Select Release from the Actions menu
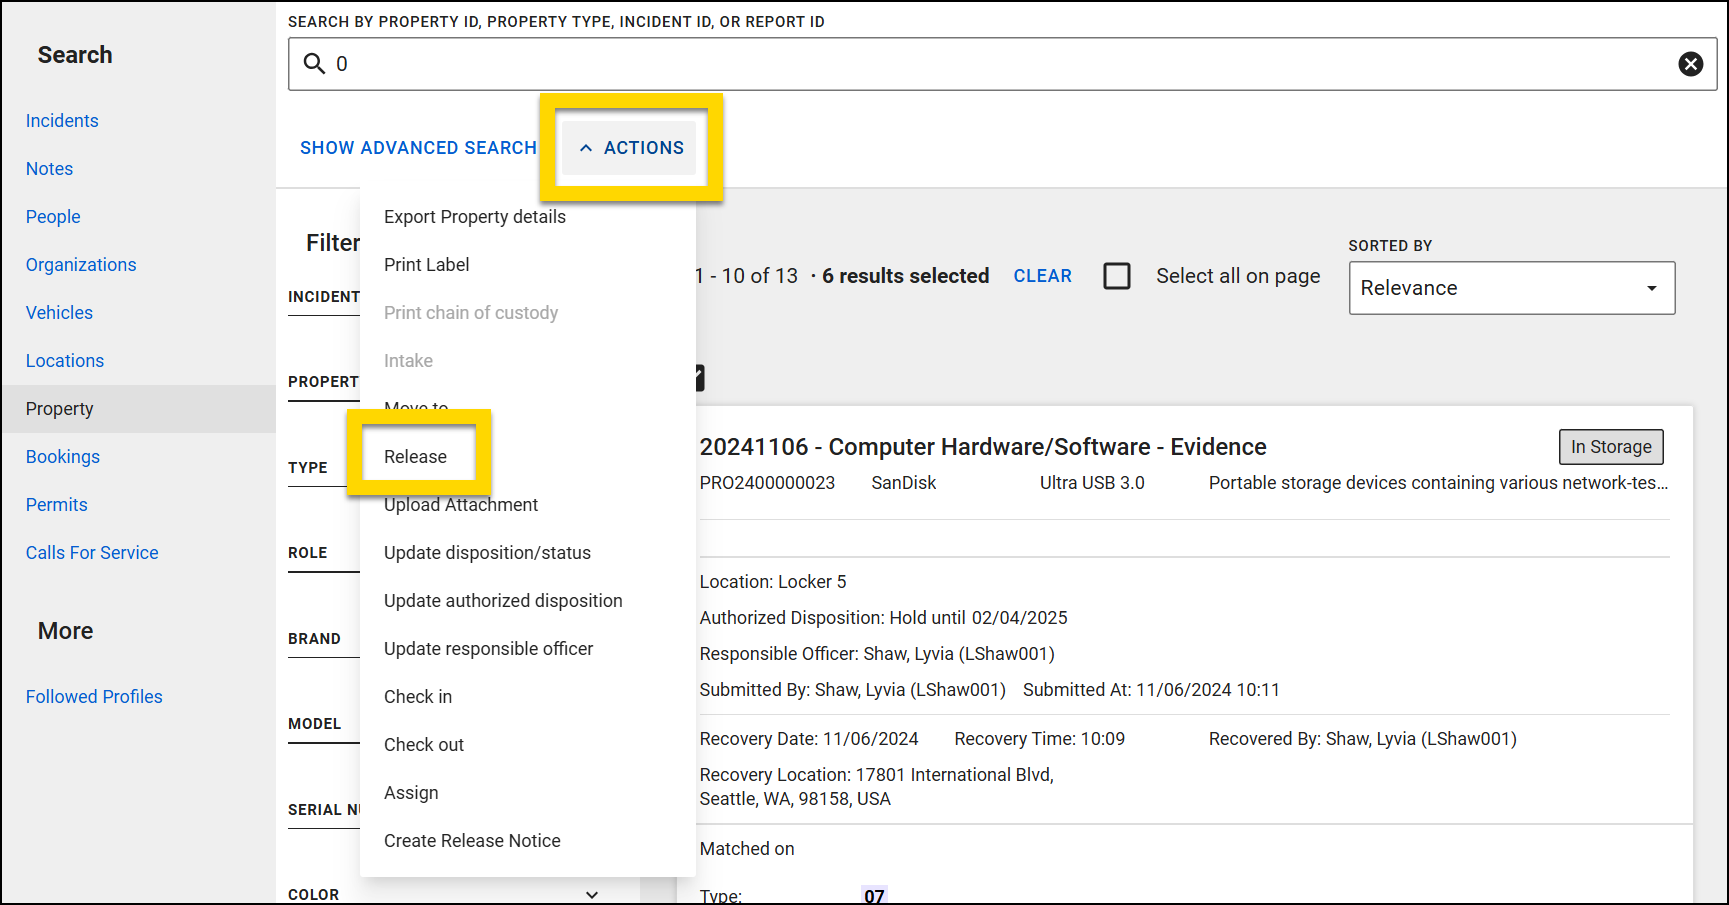Image resolution: width=1729 pixels, height=905 pixels. [416, 456]
